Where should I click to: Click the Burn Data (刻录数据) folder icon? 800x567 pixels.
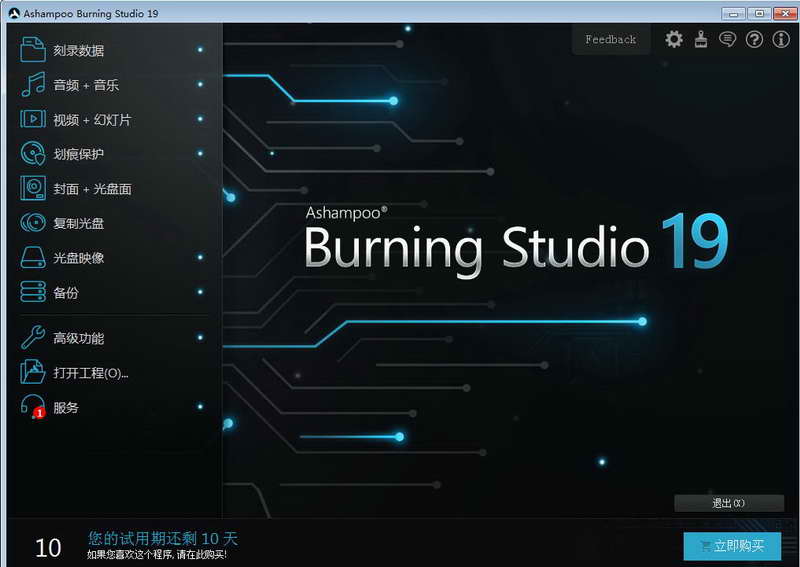(33, 50)
